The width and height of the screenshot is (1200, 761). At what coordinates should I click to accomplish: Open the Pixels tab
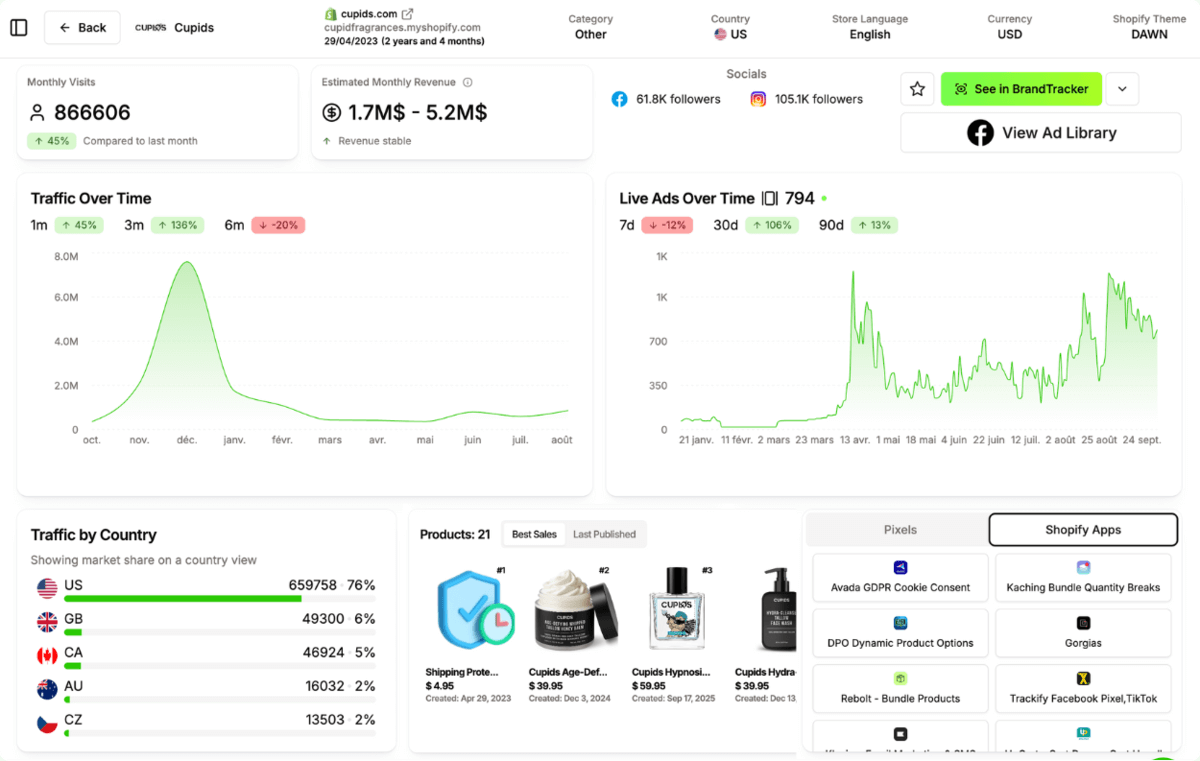[900, 530]
